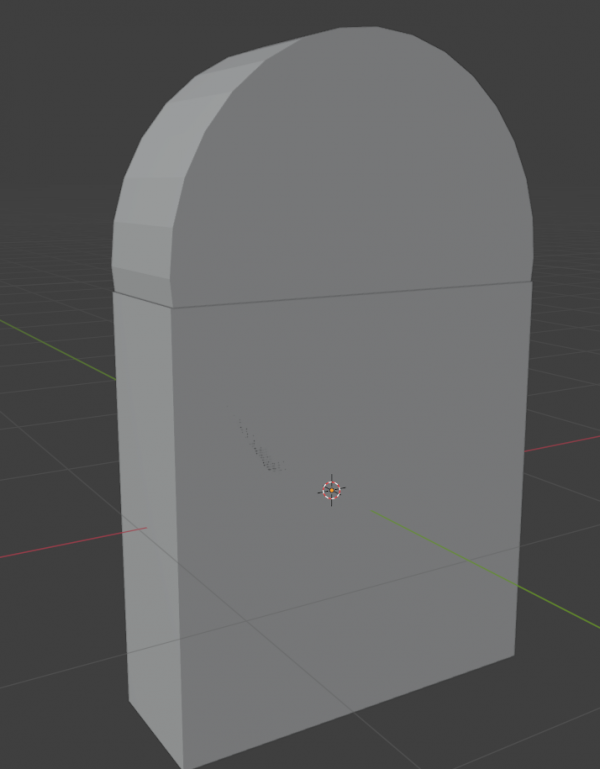Click the red-white 3D cursor
The width and height of the screenshot is (600, 769).
click(331, 489)
